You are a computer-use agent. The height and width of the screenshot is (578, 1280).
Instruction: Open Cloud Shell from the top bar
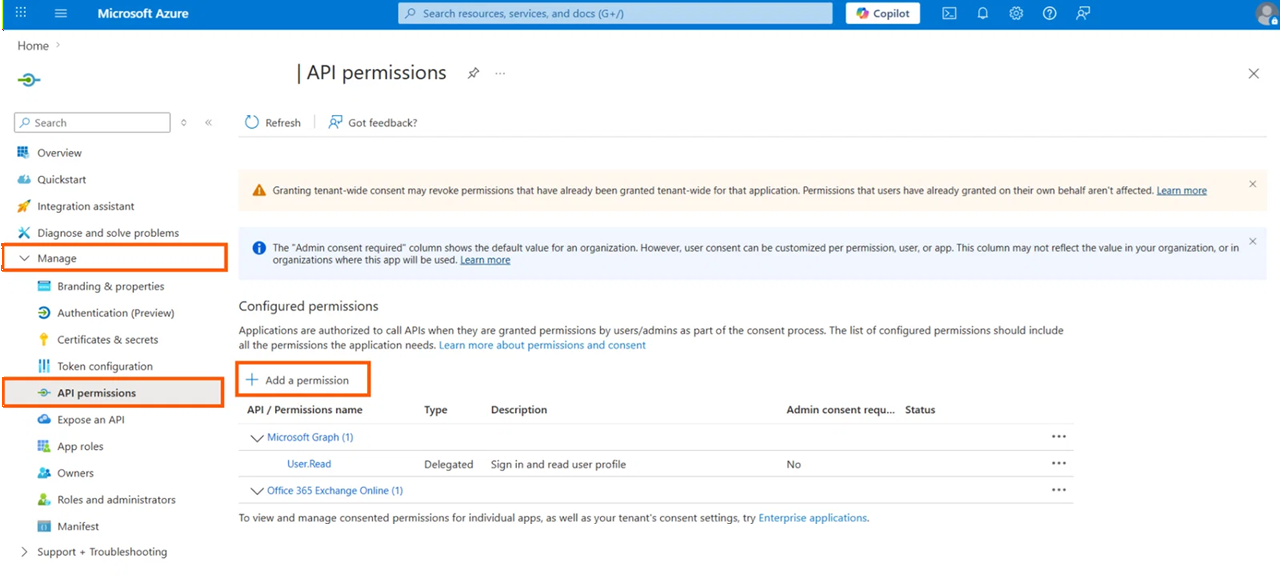(949, 14)
